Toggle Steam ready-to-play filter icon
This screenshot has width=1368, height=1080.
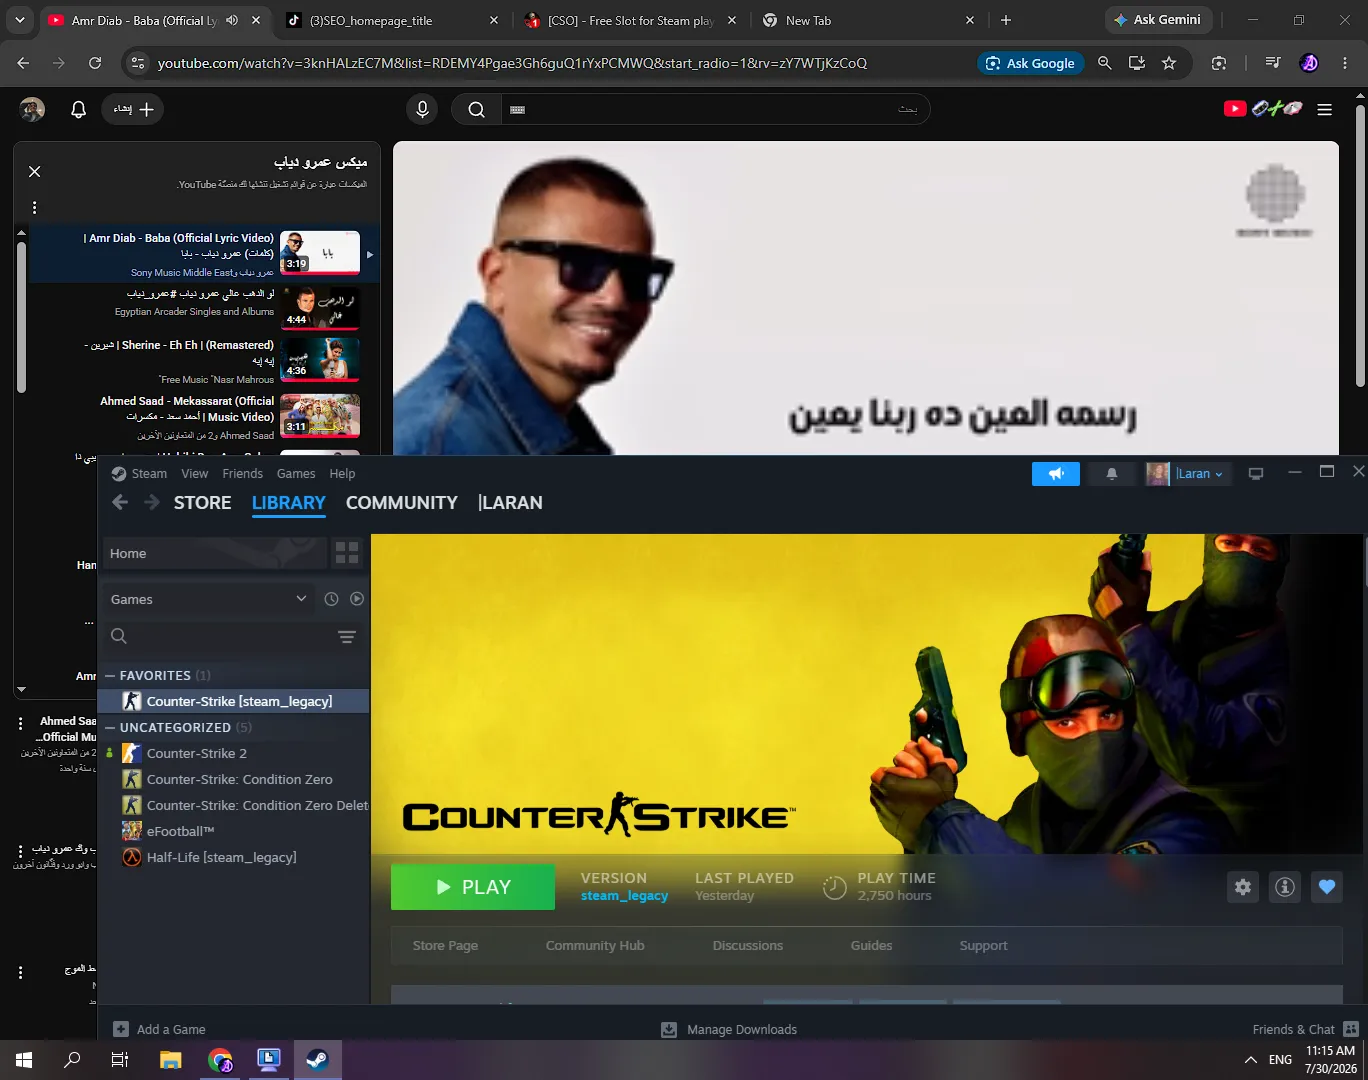pyautogui.click(x=357, y=599)
